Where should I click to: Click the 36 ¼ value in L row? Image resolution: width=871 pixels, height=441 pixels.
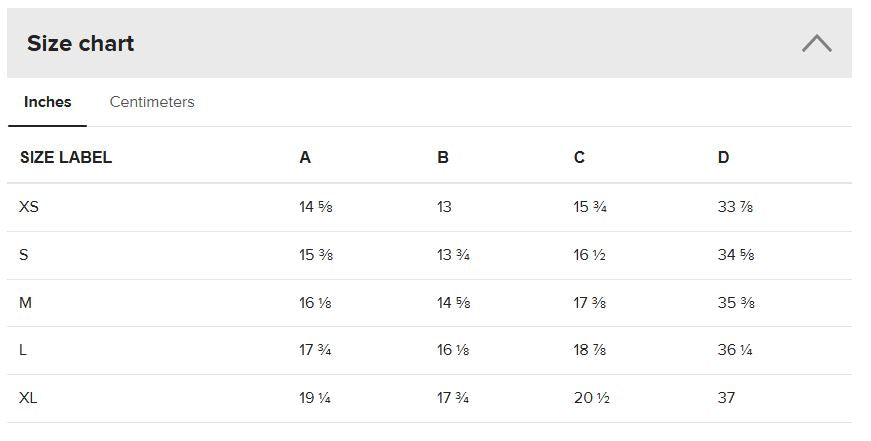[x=735, y=350]
